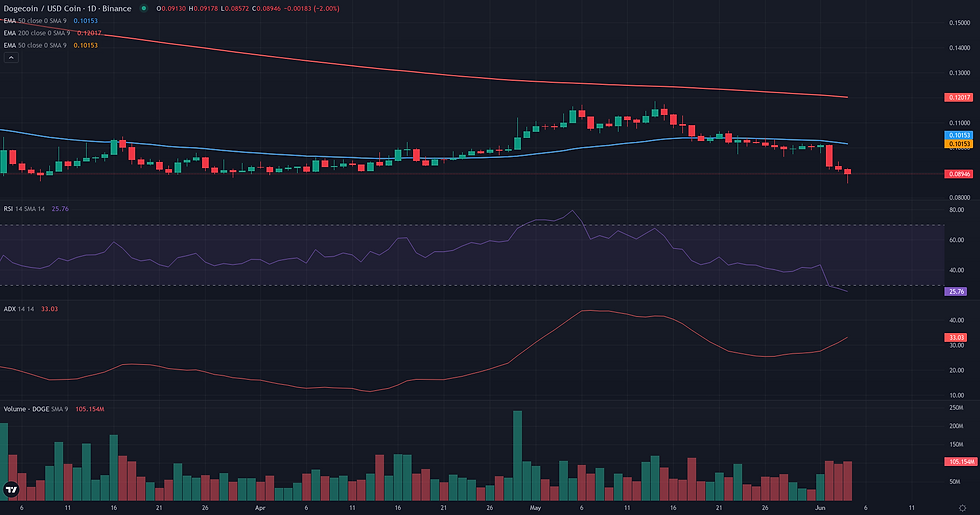Select the ADX 14 14 legend
This screenshot has height=515, width=980.
click(x=31, y=309)
